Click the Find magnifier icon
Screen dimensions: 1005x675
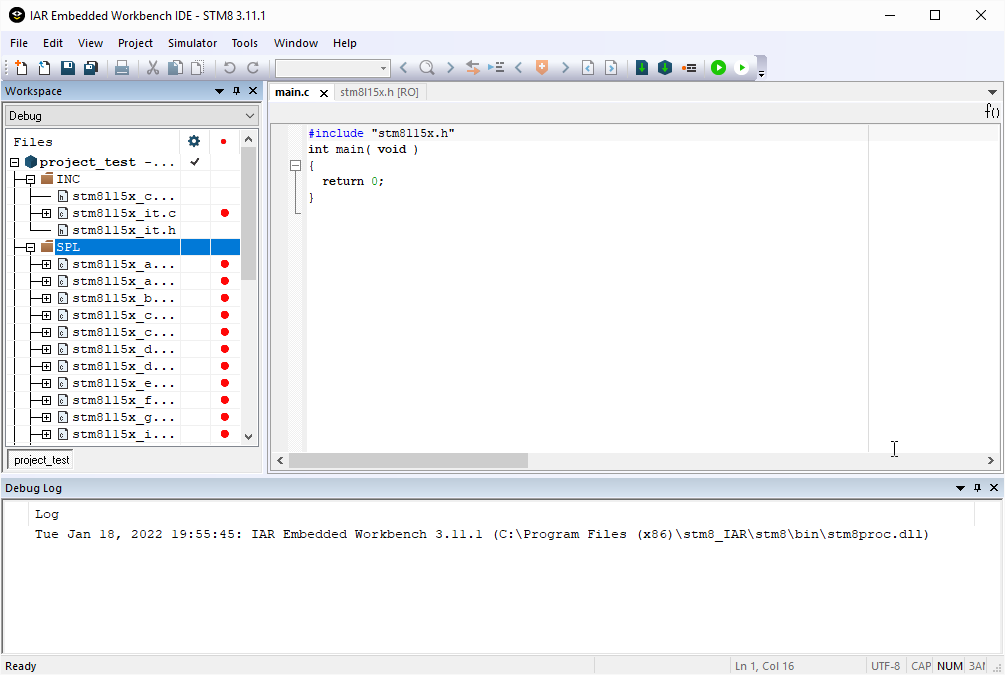426,67
